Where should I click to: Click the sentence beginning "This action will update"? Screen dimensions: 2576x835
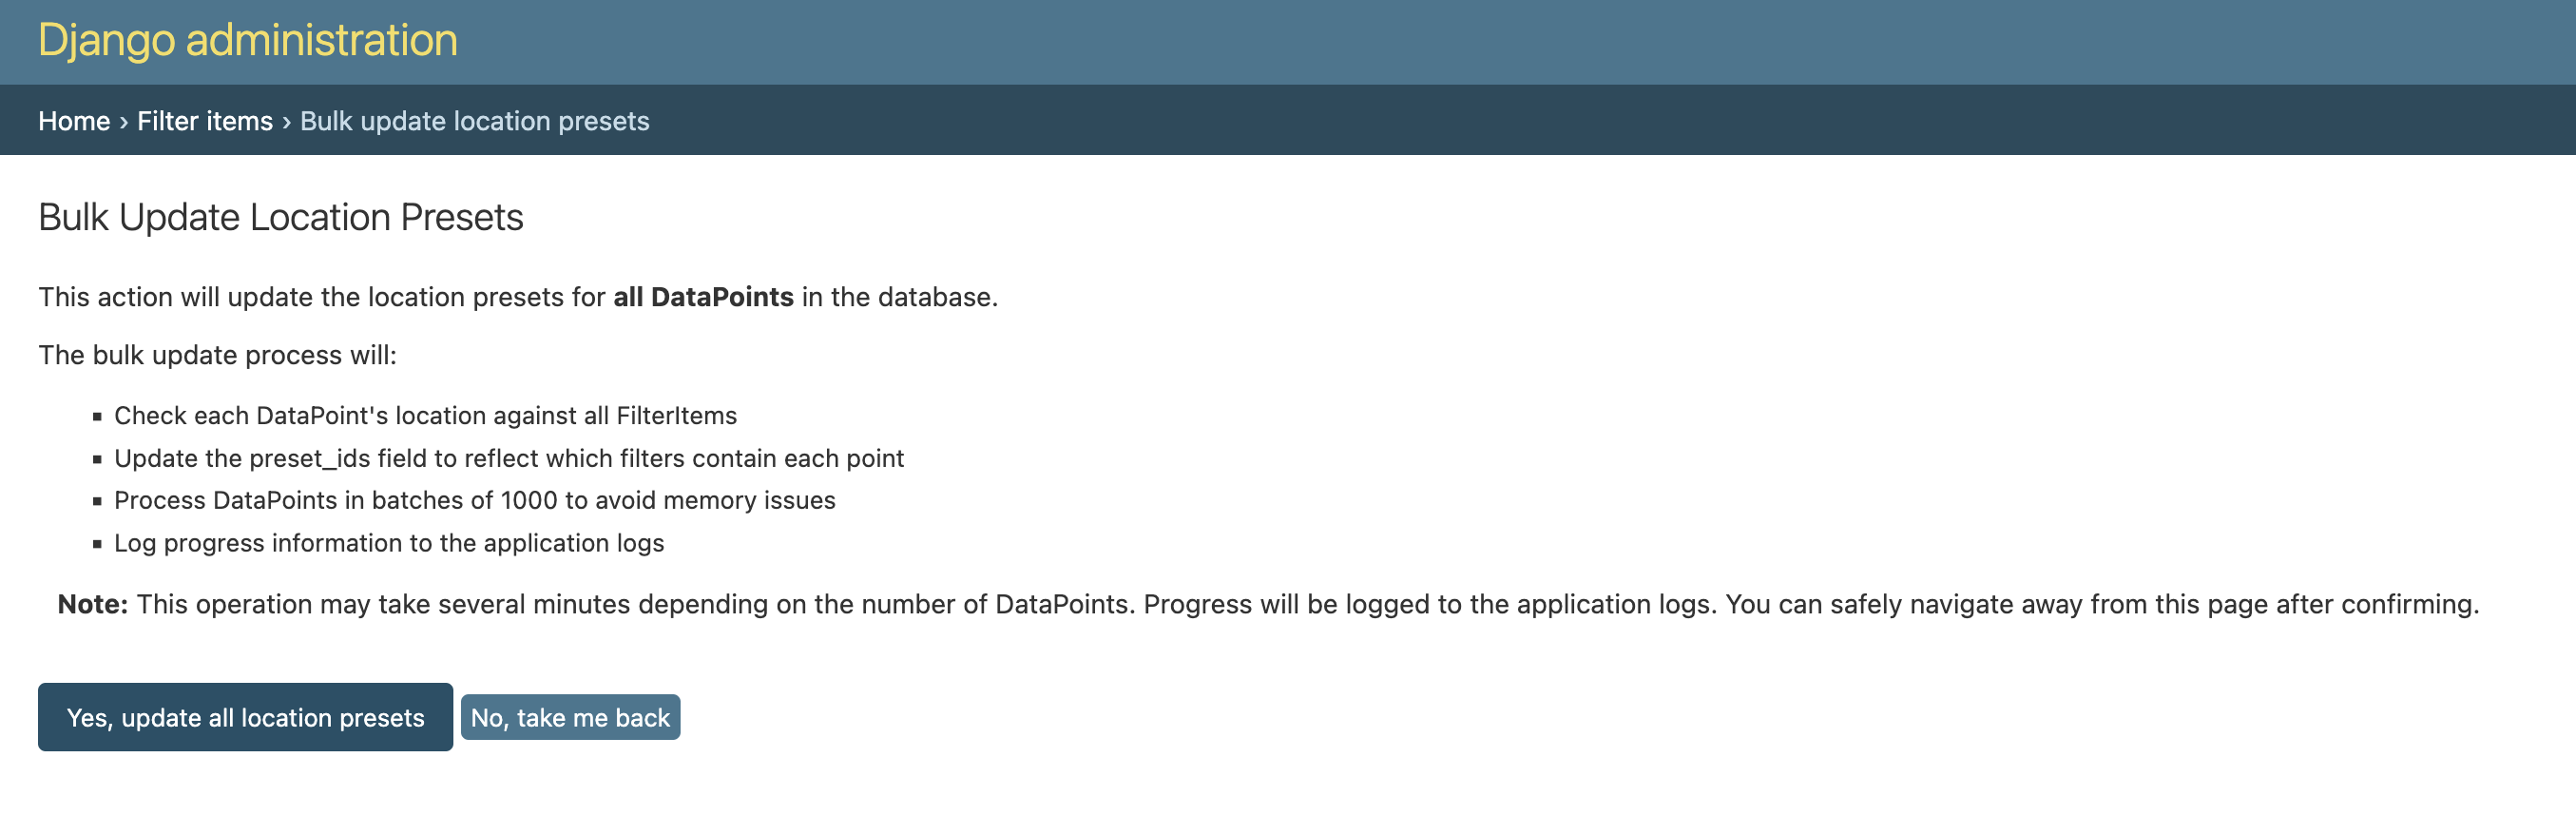point(320,297)
